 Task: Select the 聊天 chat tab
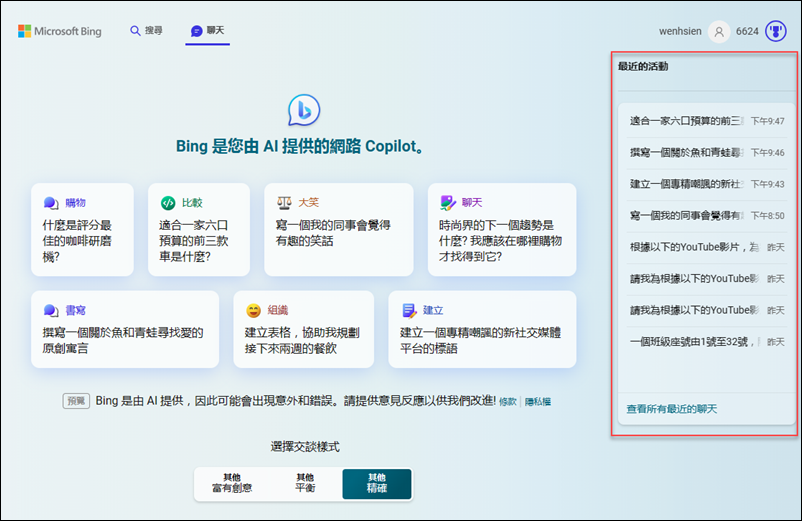(207, 31)
